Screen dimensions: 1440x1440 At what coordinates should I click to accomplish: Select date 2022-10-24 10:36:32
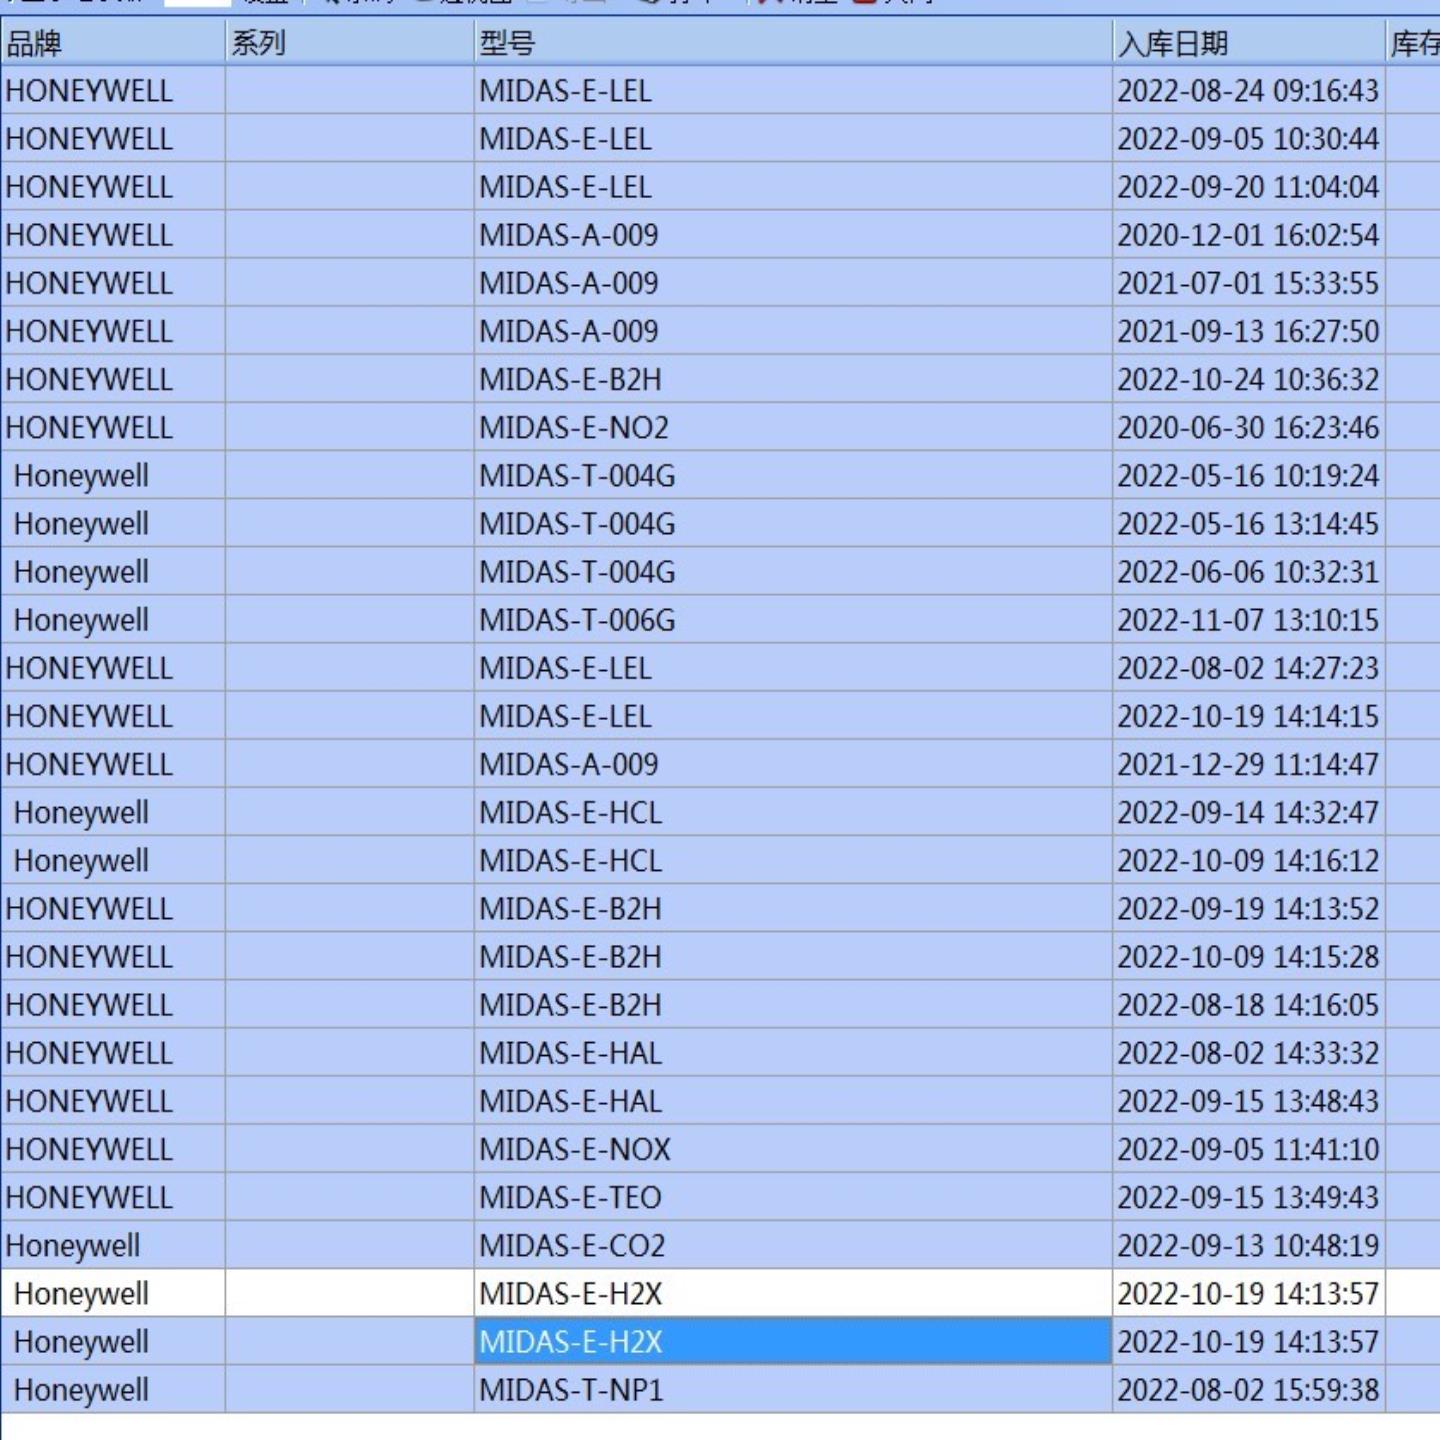pyautogui.click(x=1249, y=380)
